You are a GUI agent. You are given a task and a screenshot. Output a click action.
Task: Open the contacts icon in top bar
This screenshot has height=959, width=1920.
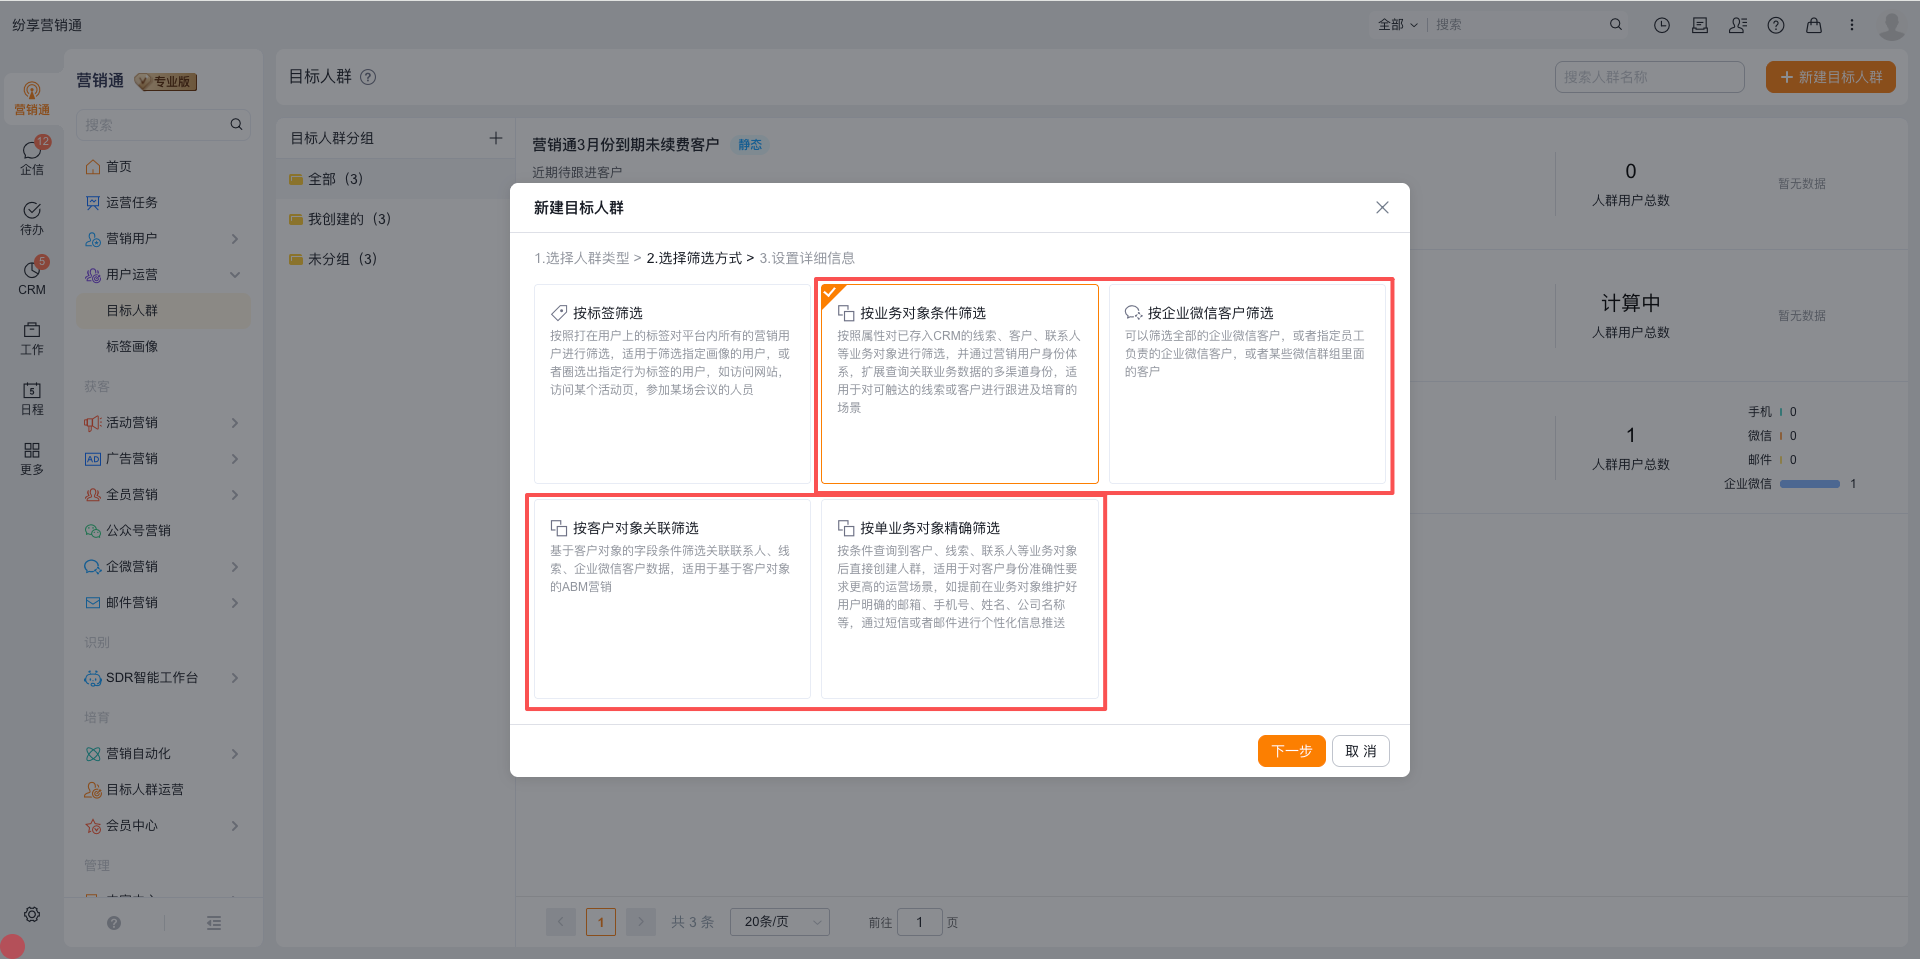[x=1738, y=25]
